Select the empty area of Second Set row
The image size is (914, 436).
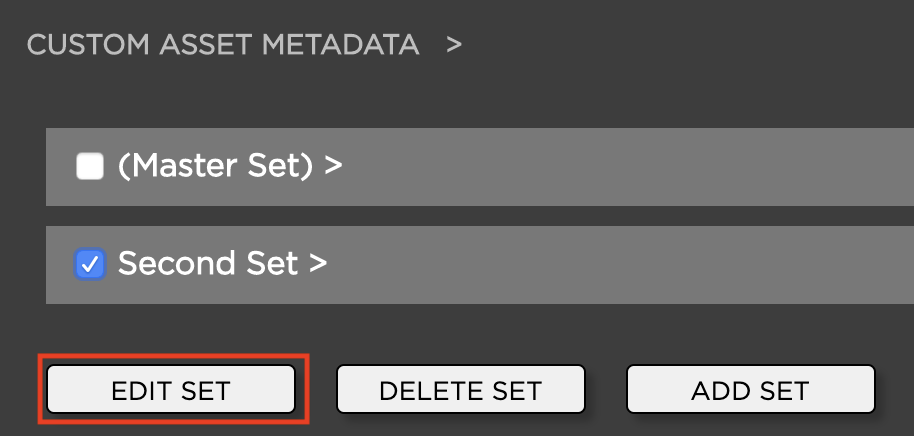click(620, 264)
